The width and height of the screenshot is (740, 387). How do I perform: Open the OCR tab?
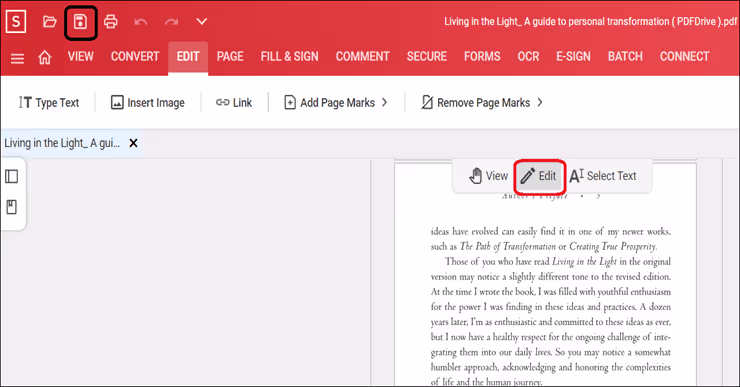coord(528,57)
